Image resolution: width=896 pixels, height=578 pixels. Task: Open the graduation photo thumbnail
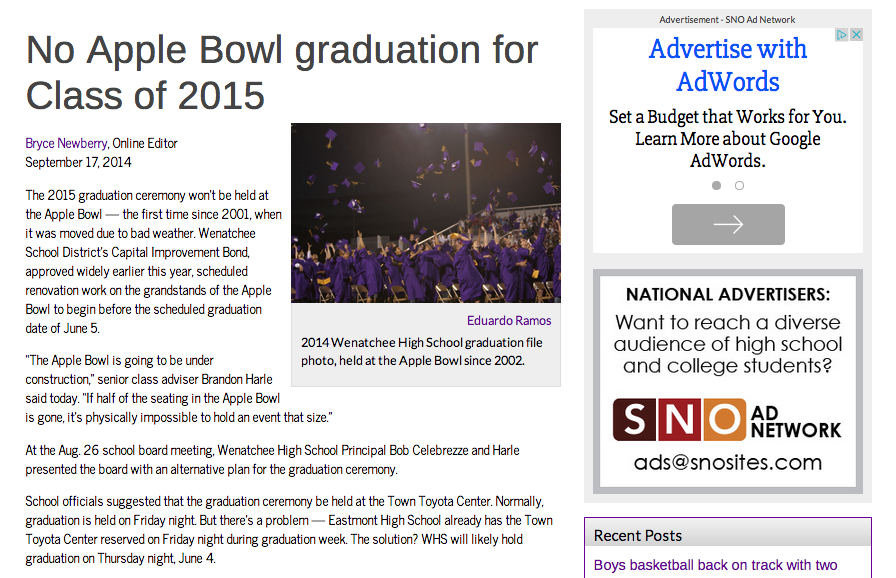tap(425, 213)
